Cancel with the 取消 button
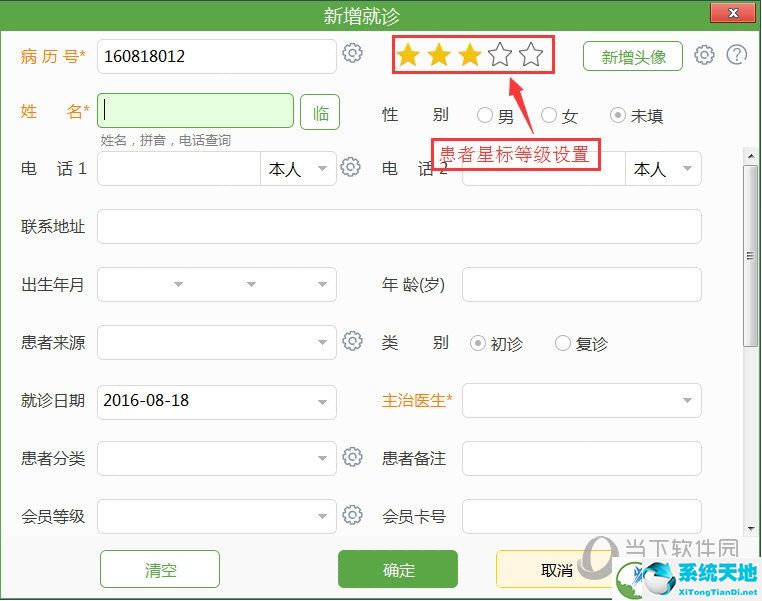The width and height of the screenshot is (762, 601). 556,569
